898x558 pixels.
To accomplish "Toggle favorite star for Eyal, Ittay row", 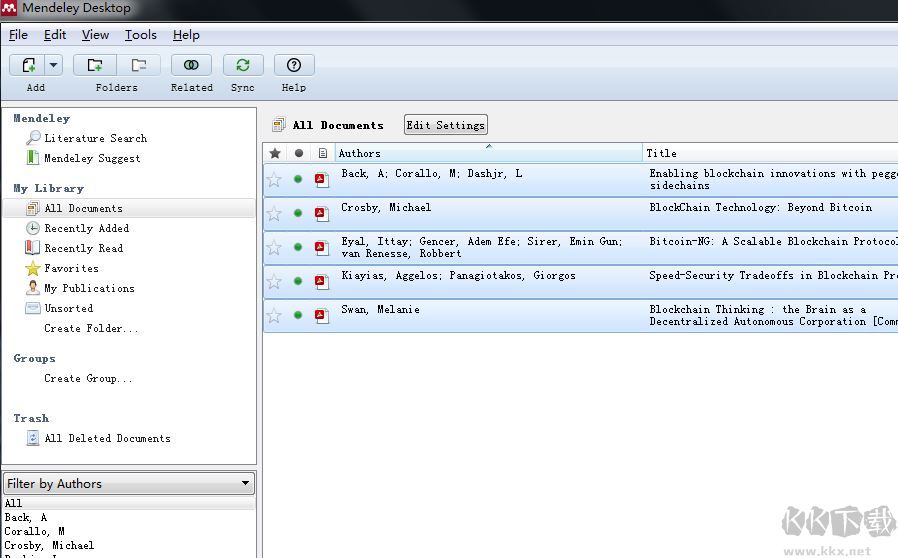I will pyautogui.click(x=274, y=247).
